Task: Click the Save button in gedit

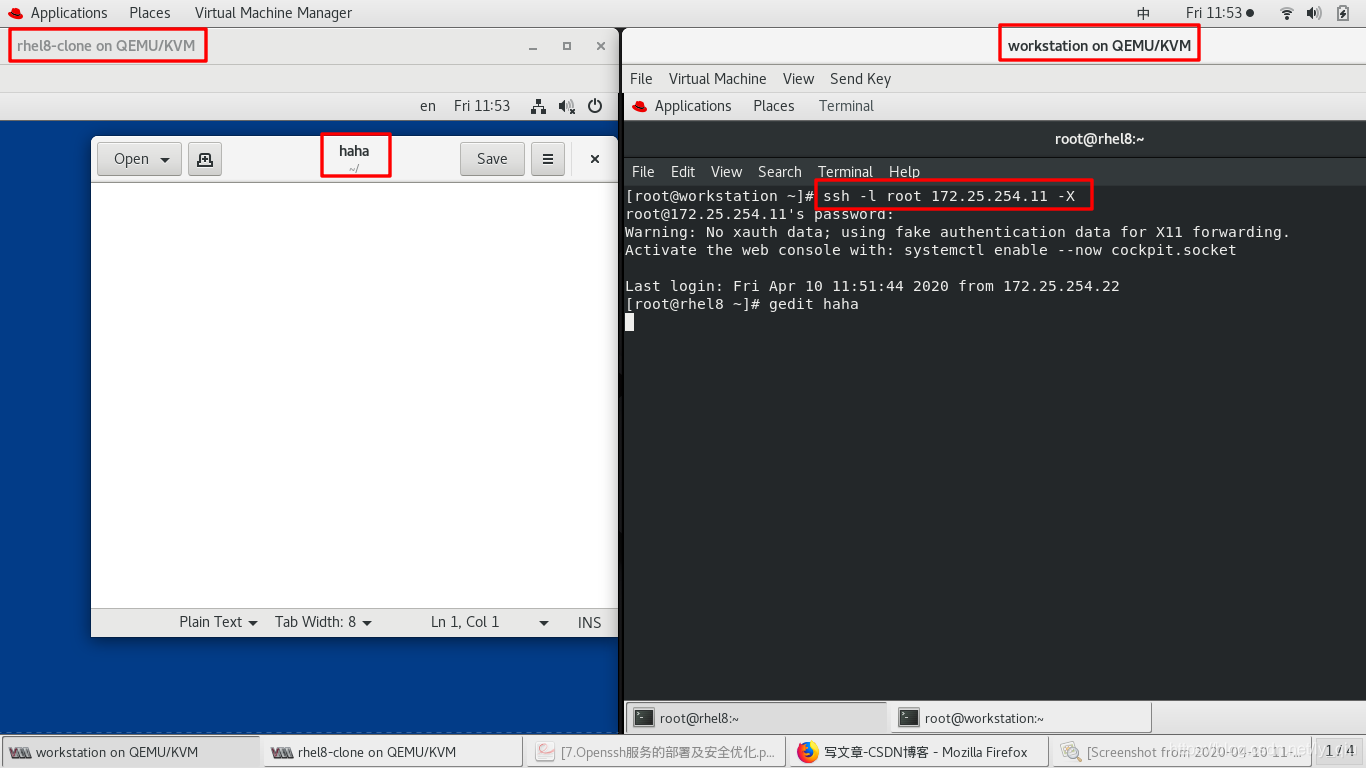Action: [492, 159]
